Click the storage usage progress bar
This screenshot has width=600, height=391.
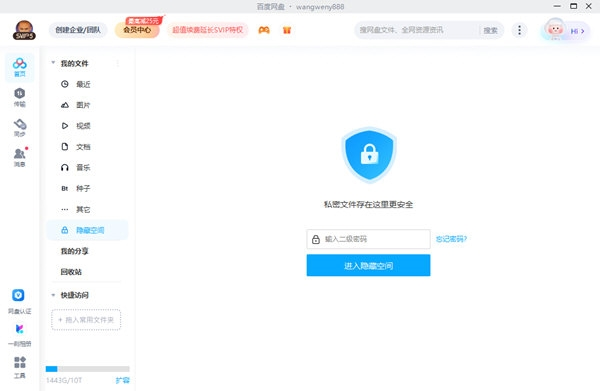click(88, 369)
